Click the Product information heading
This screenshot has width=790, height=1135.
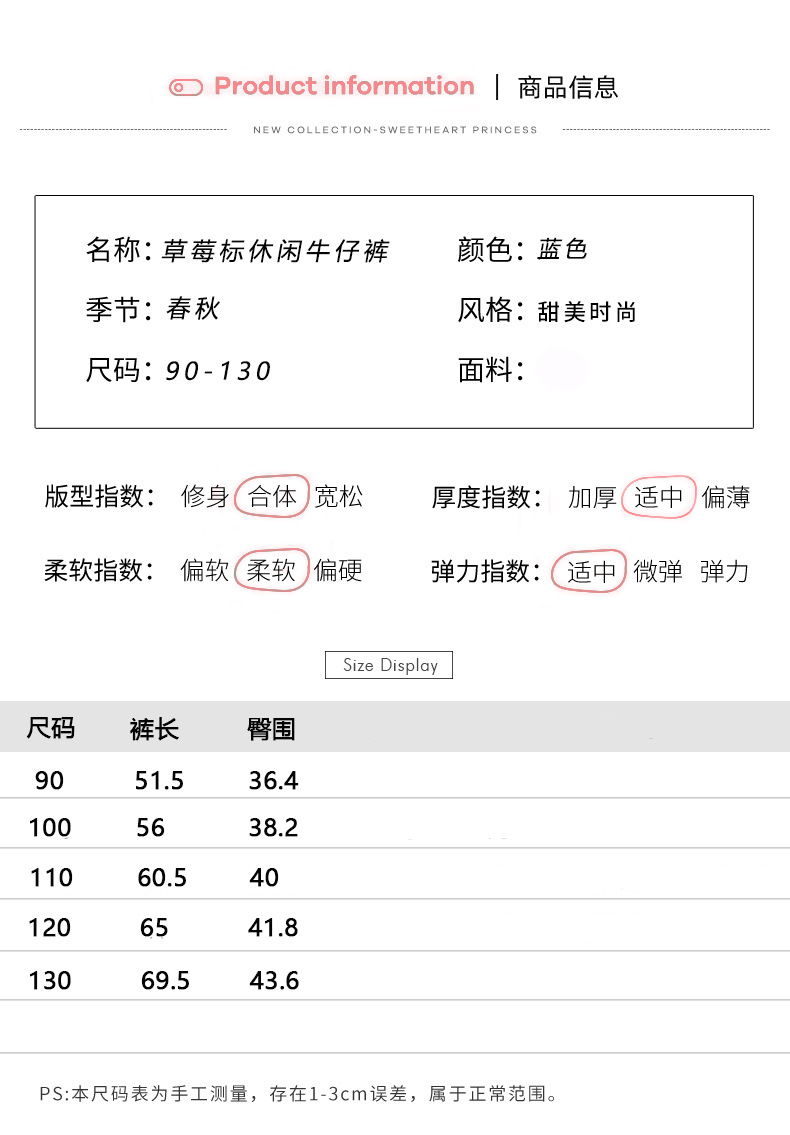pyautogui.click(x=344, y=87)
